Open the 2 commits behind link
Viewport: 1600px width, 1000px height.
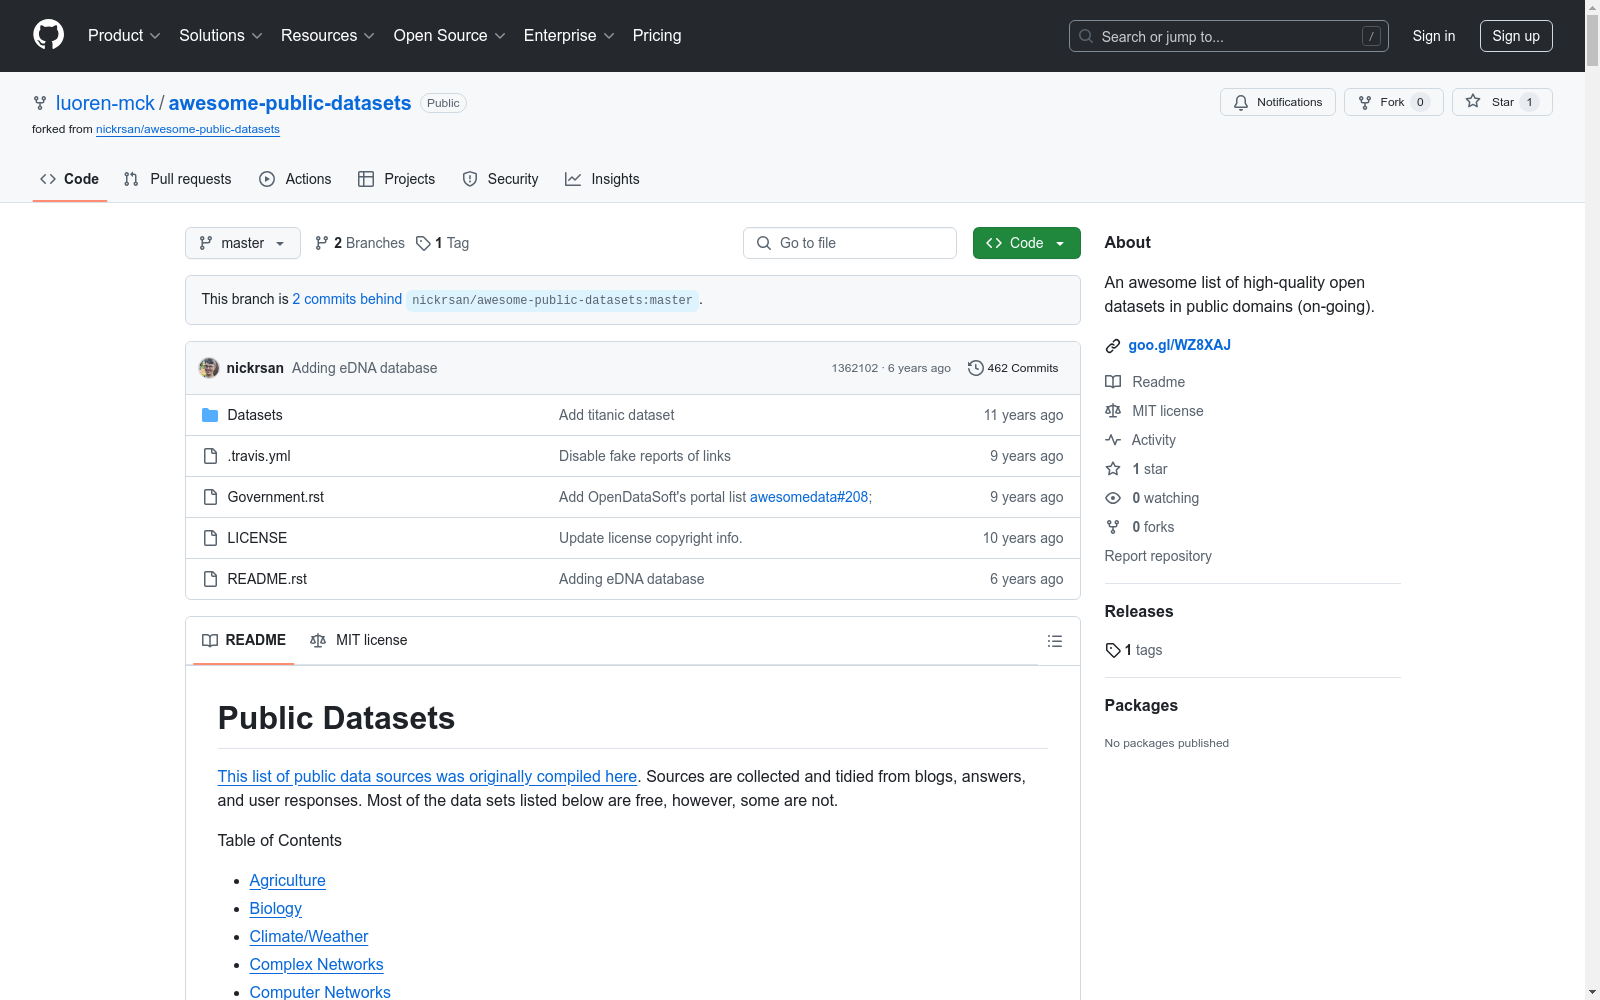347,299
